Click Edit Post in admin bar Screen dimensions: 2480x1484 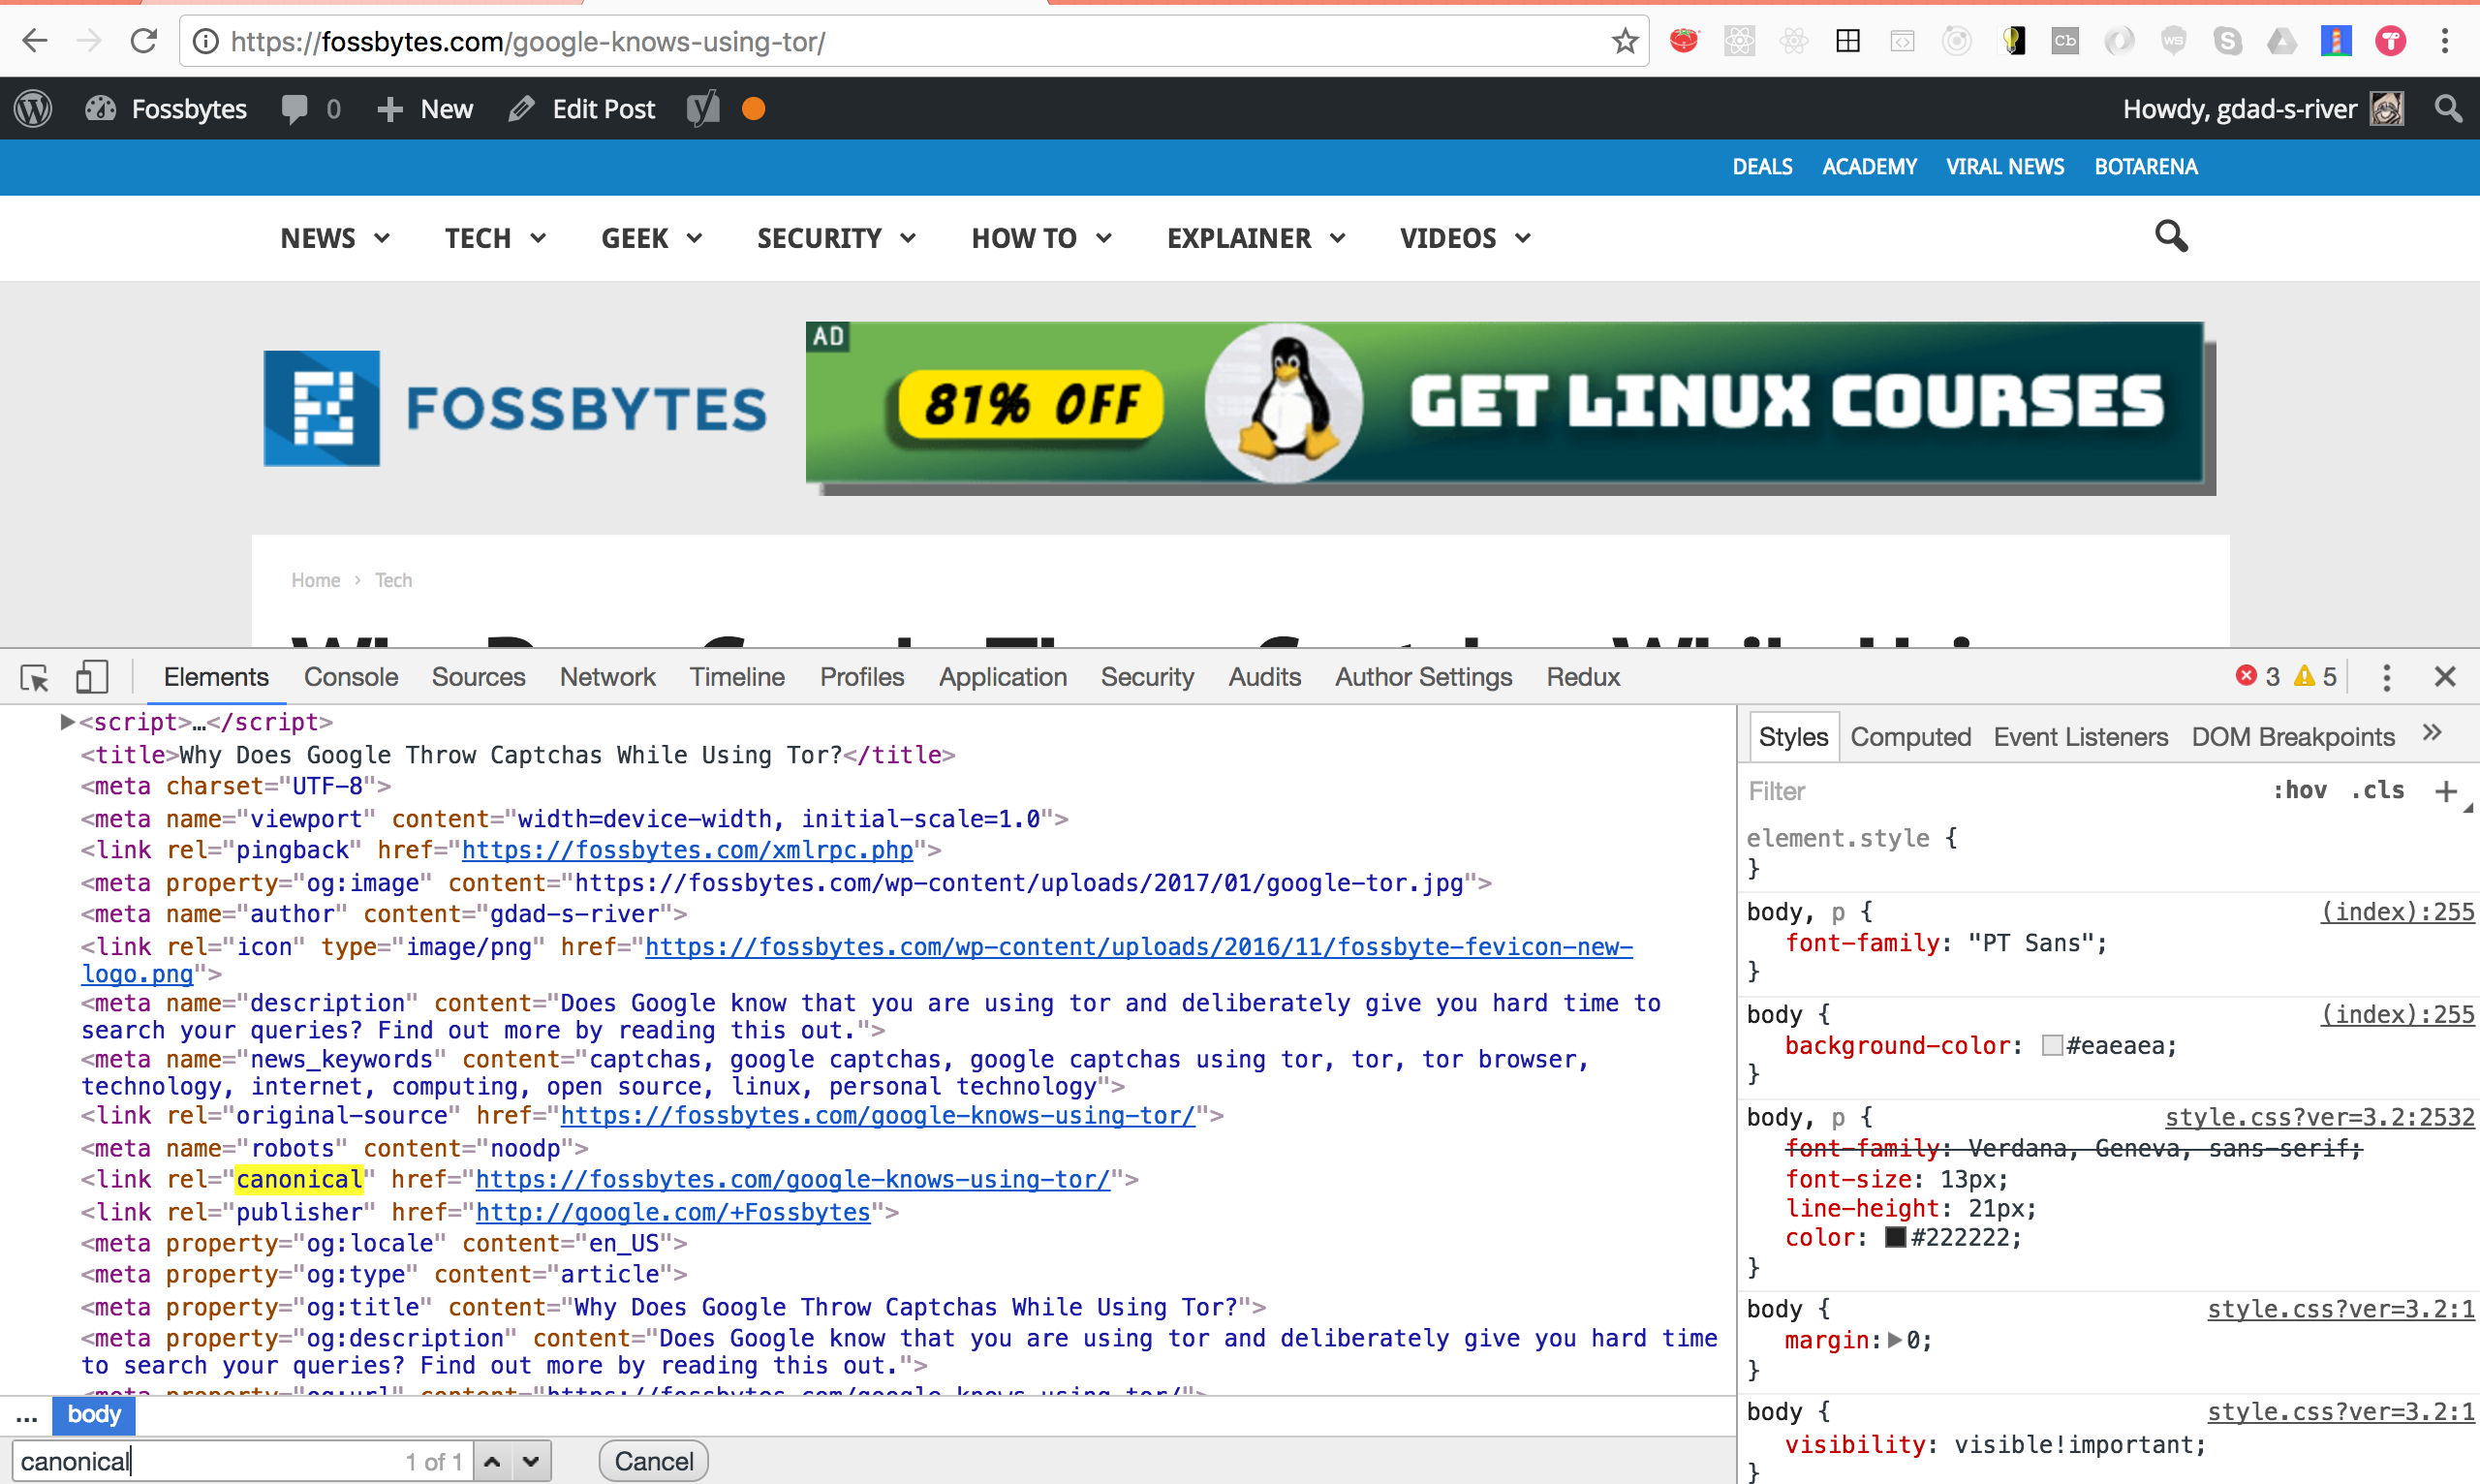click(582, 108)
